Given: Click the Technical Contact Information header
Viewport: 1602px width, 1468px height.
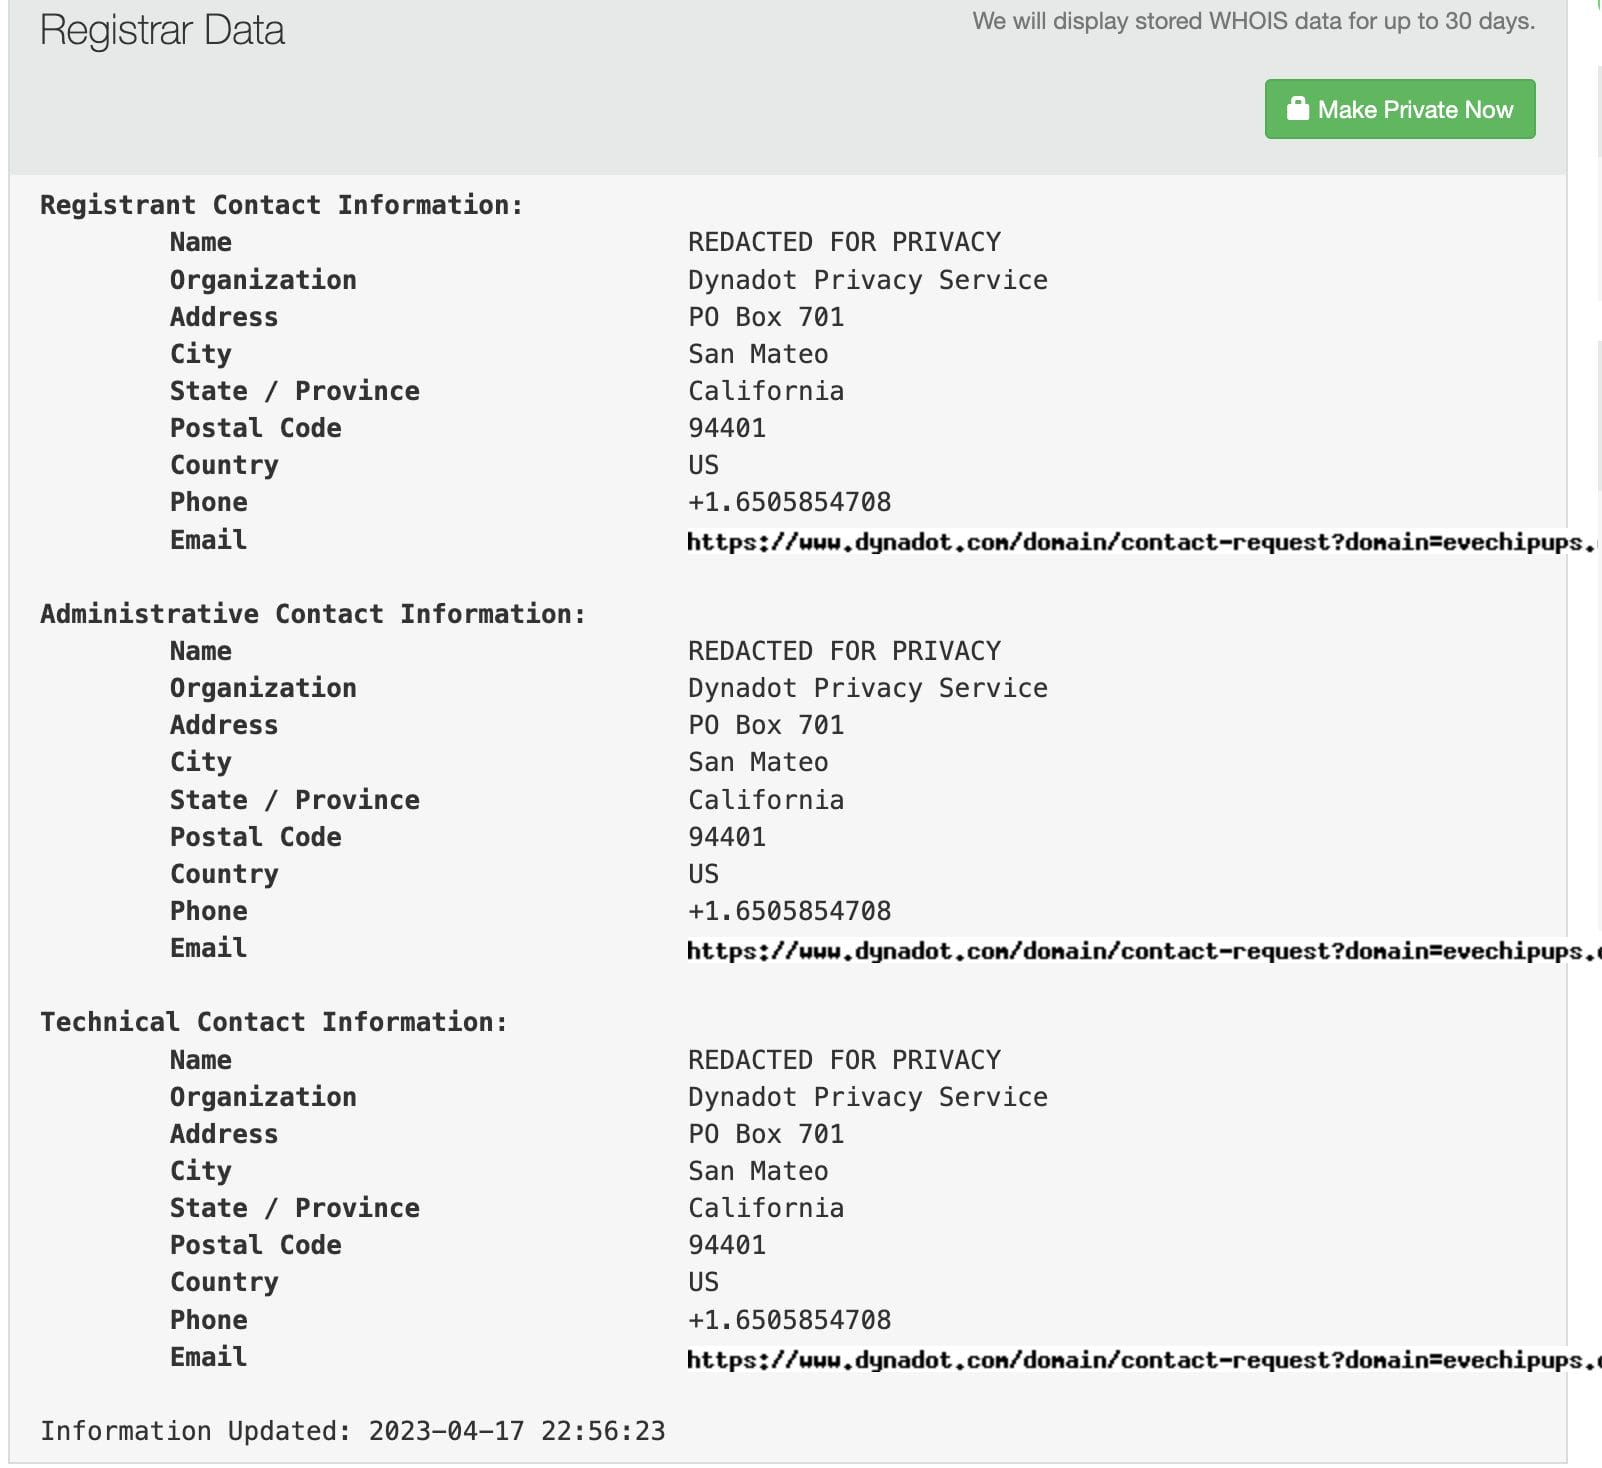Looking at the screenshot, I should 273,1022.
